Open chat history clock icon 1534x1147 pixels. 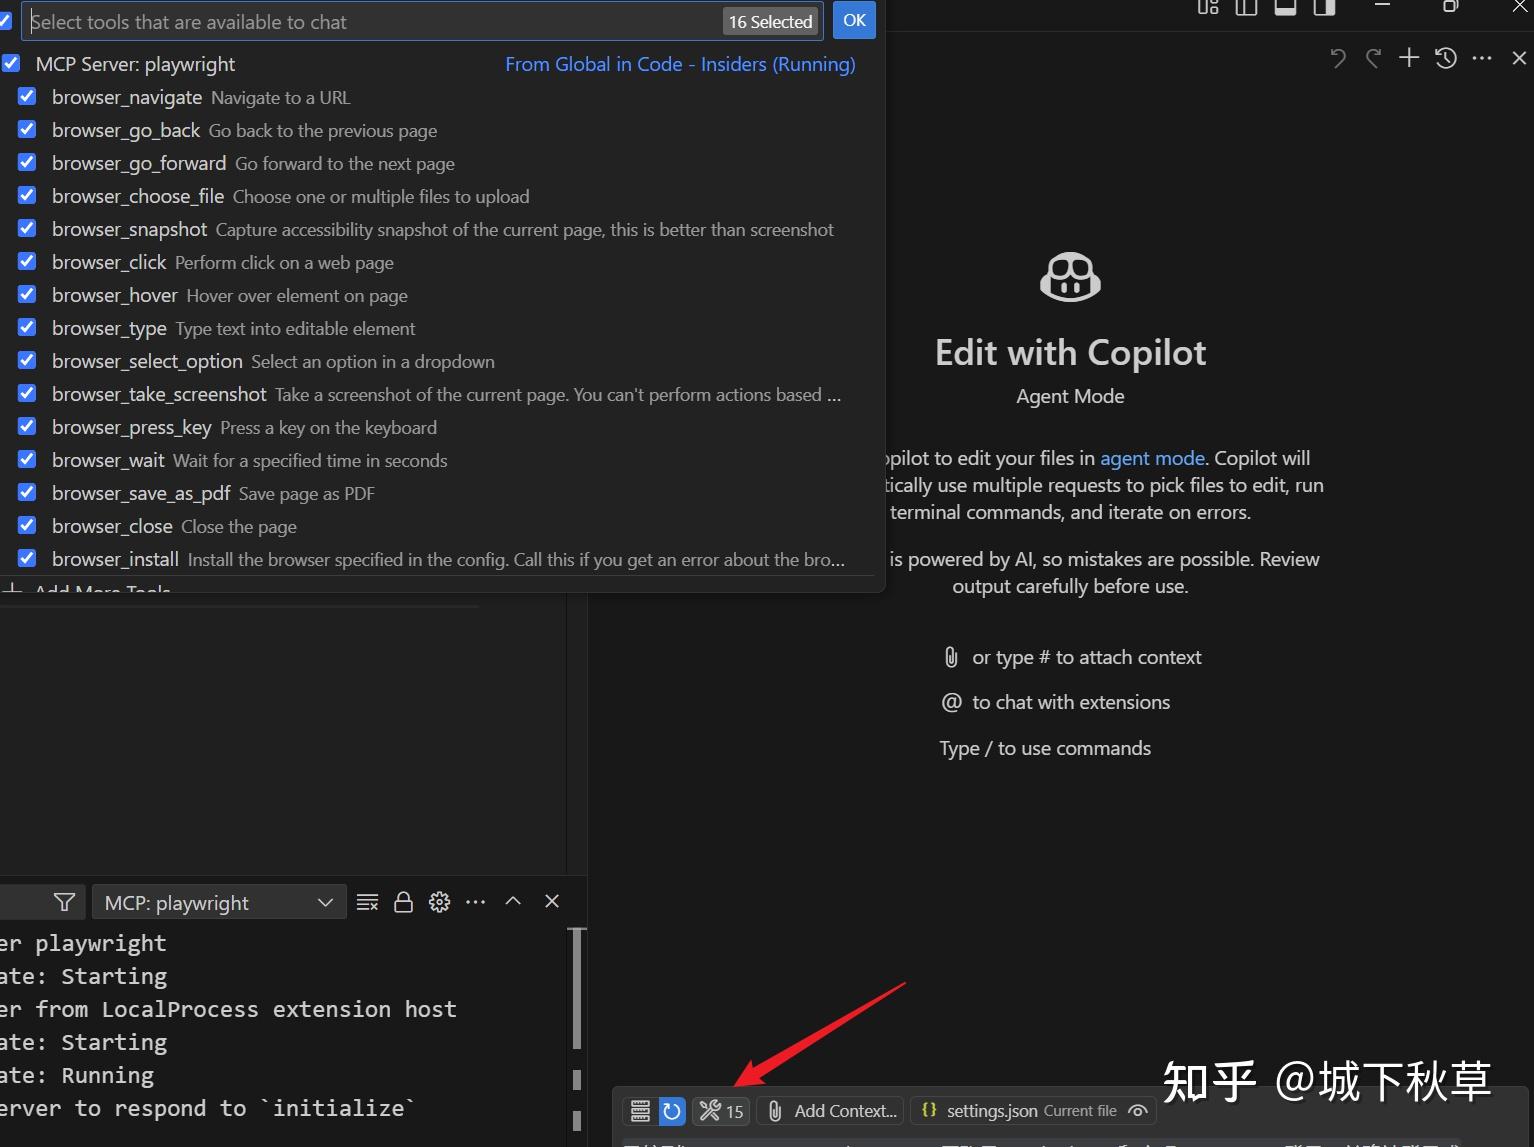1444,57
